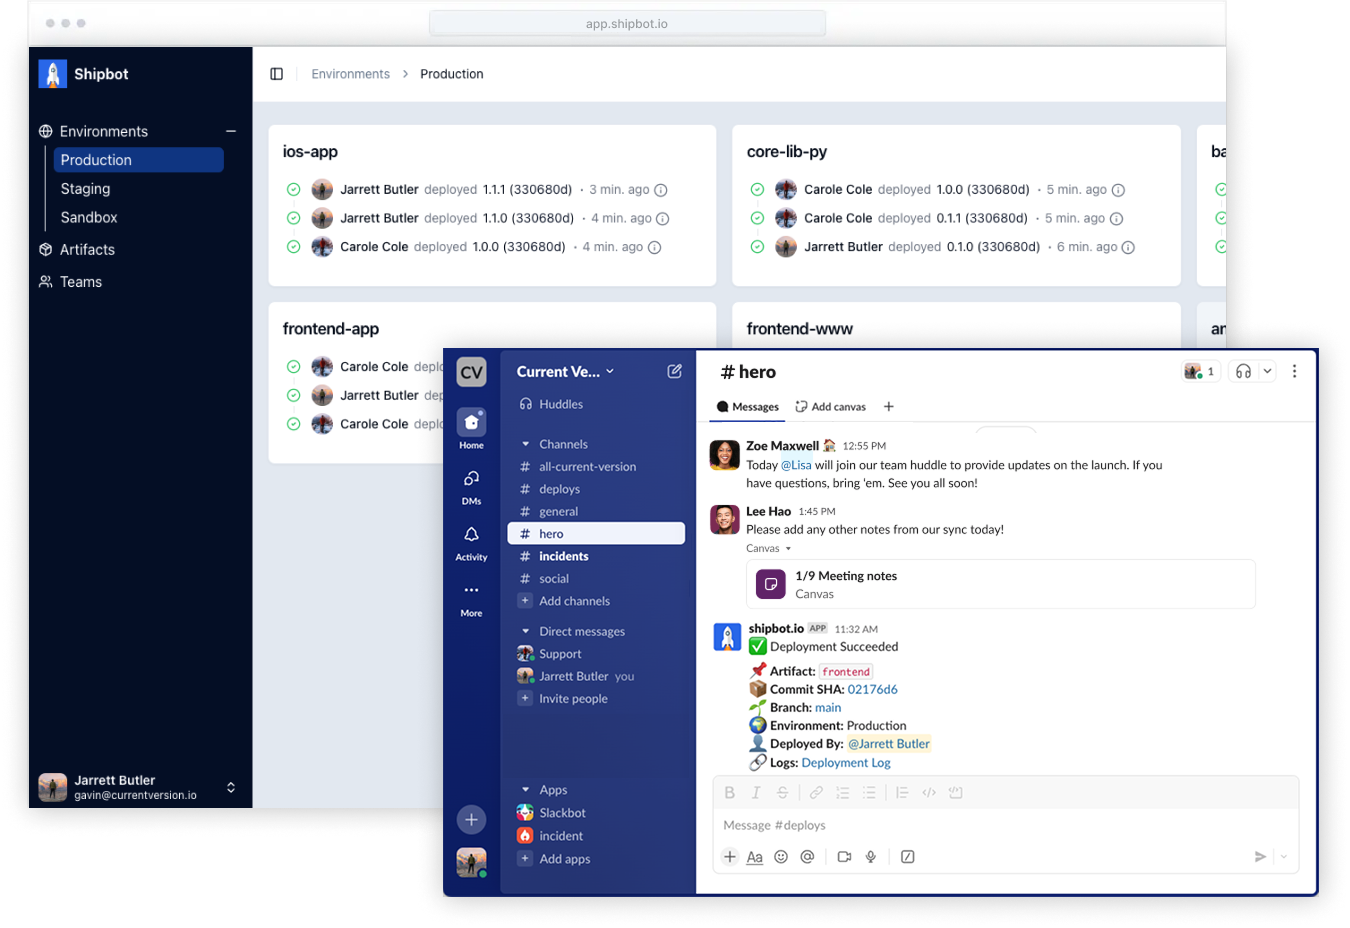1350x928 pixels.
Task: Show info for core-lib-py 1.0.0 deployment
Action: 1119,190
